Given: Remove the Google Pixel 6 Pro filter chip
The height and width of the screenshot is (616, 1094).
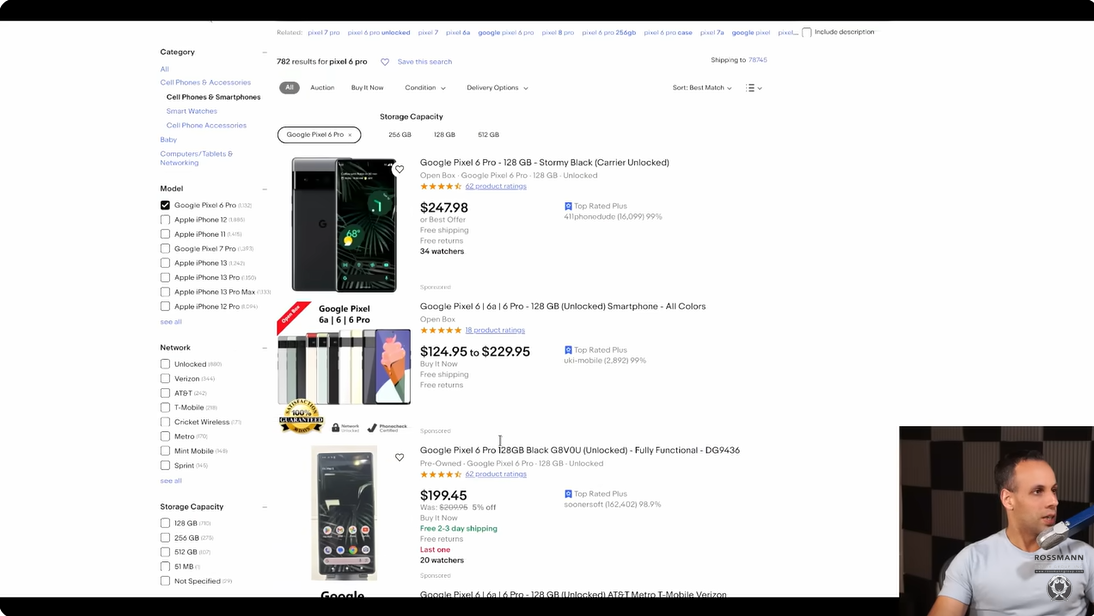Looking at the screenshot, I should (350, 135).
